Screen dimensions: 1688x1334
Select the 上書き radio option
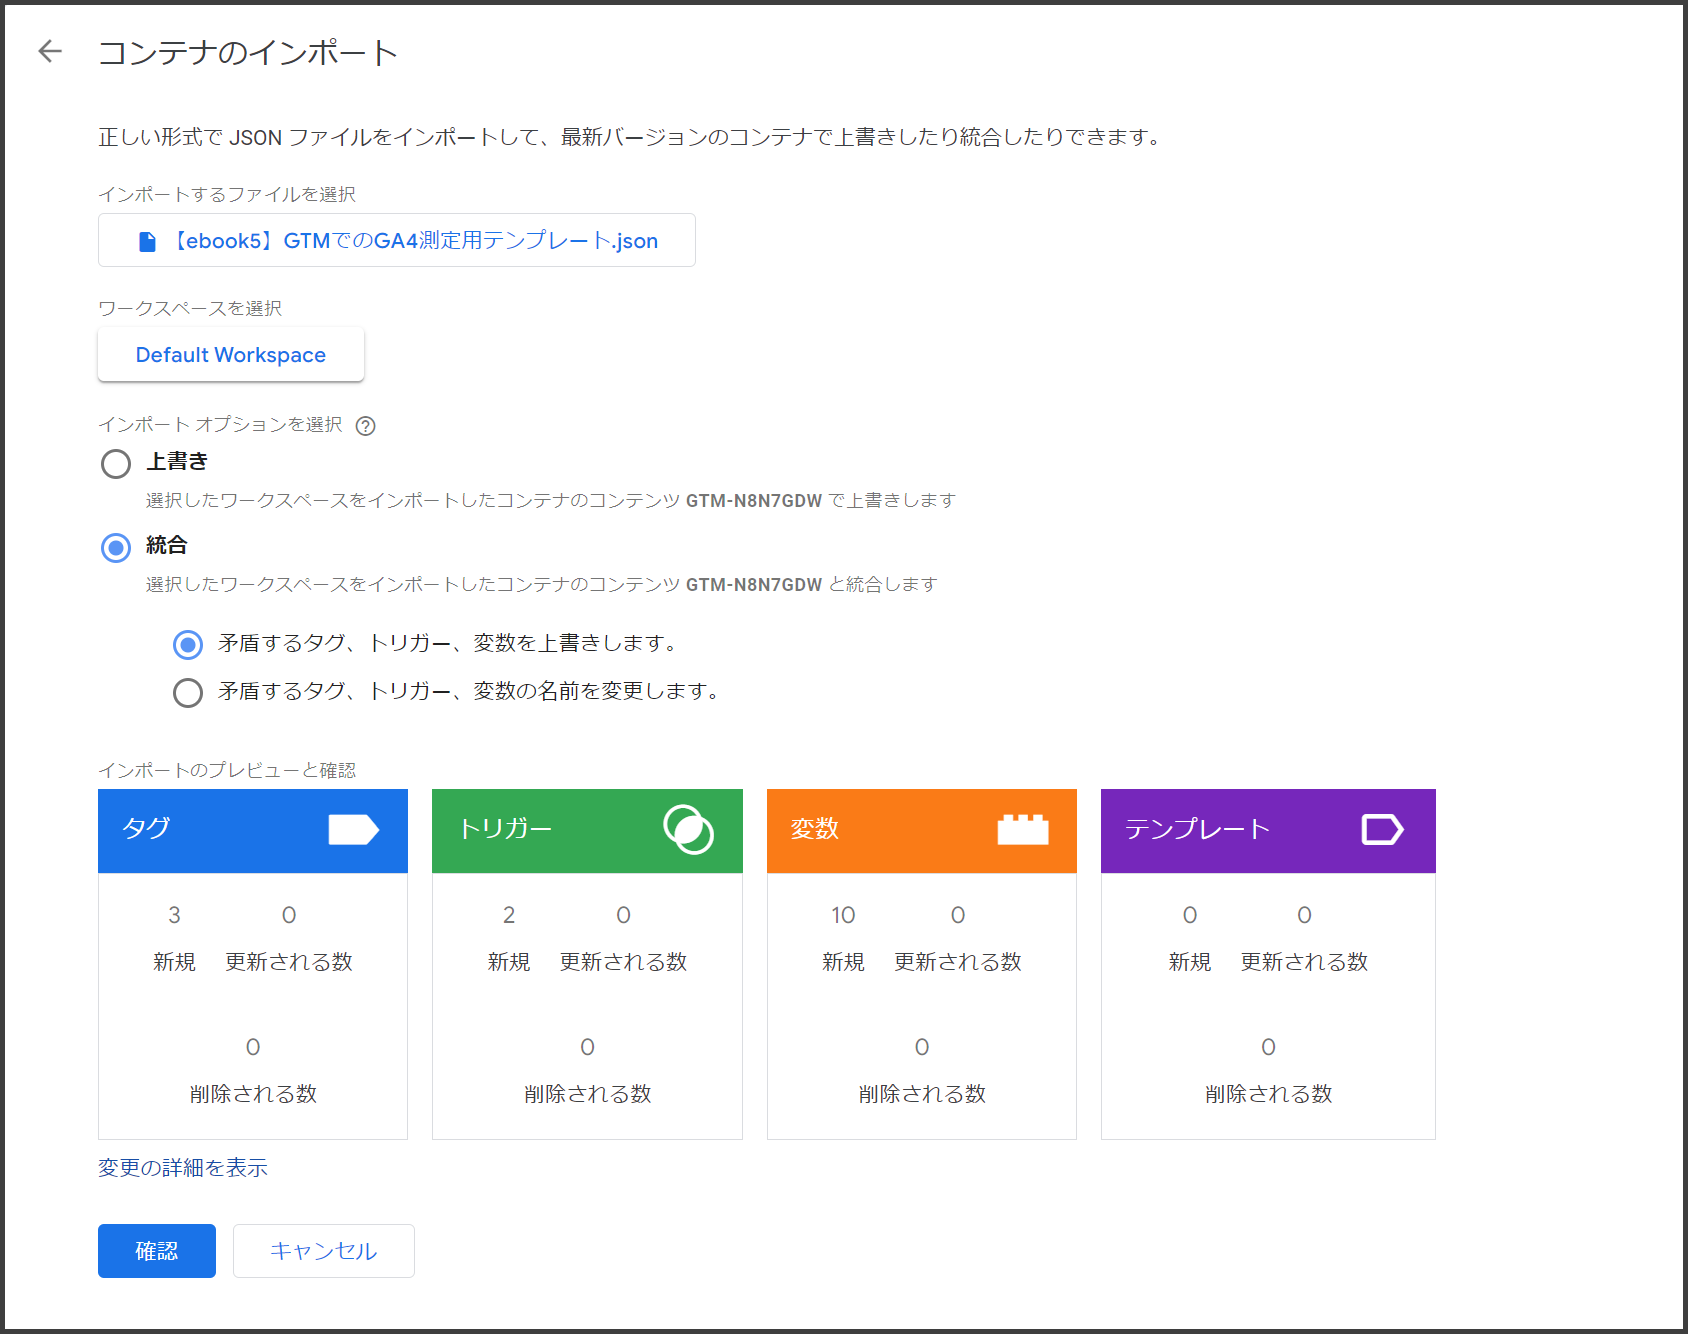(x=116, y=464)
